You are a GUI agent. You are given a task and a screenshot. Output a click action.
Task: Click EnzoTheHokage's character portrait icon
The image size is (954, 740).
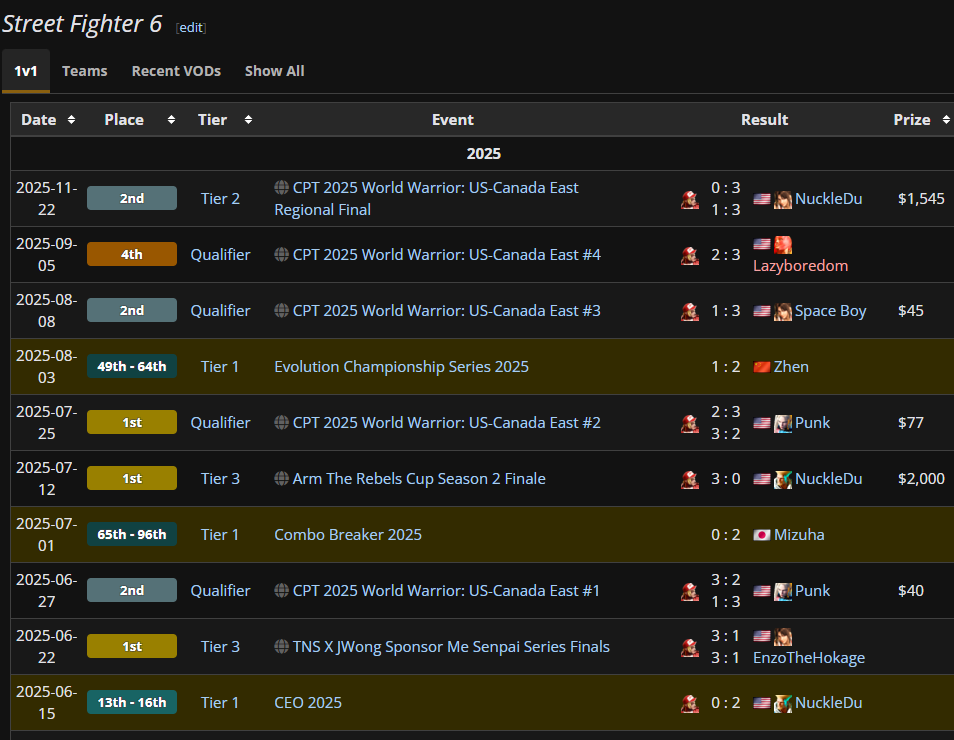783,637
